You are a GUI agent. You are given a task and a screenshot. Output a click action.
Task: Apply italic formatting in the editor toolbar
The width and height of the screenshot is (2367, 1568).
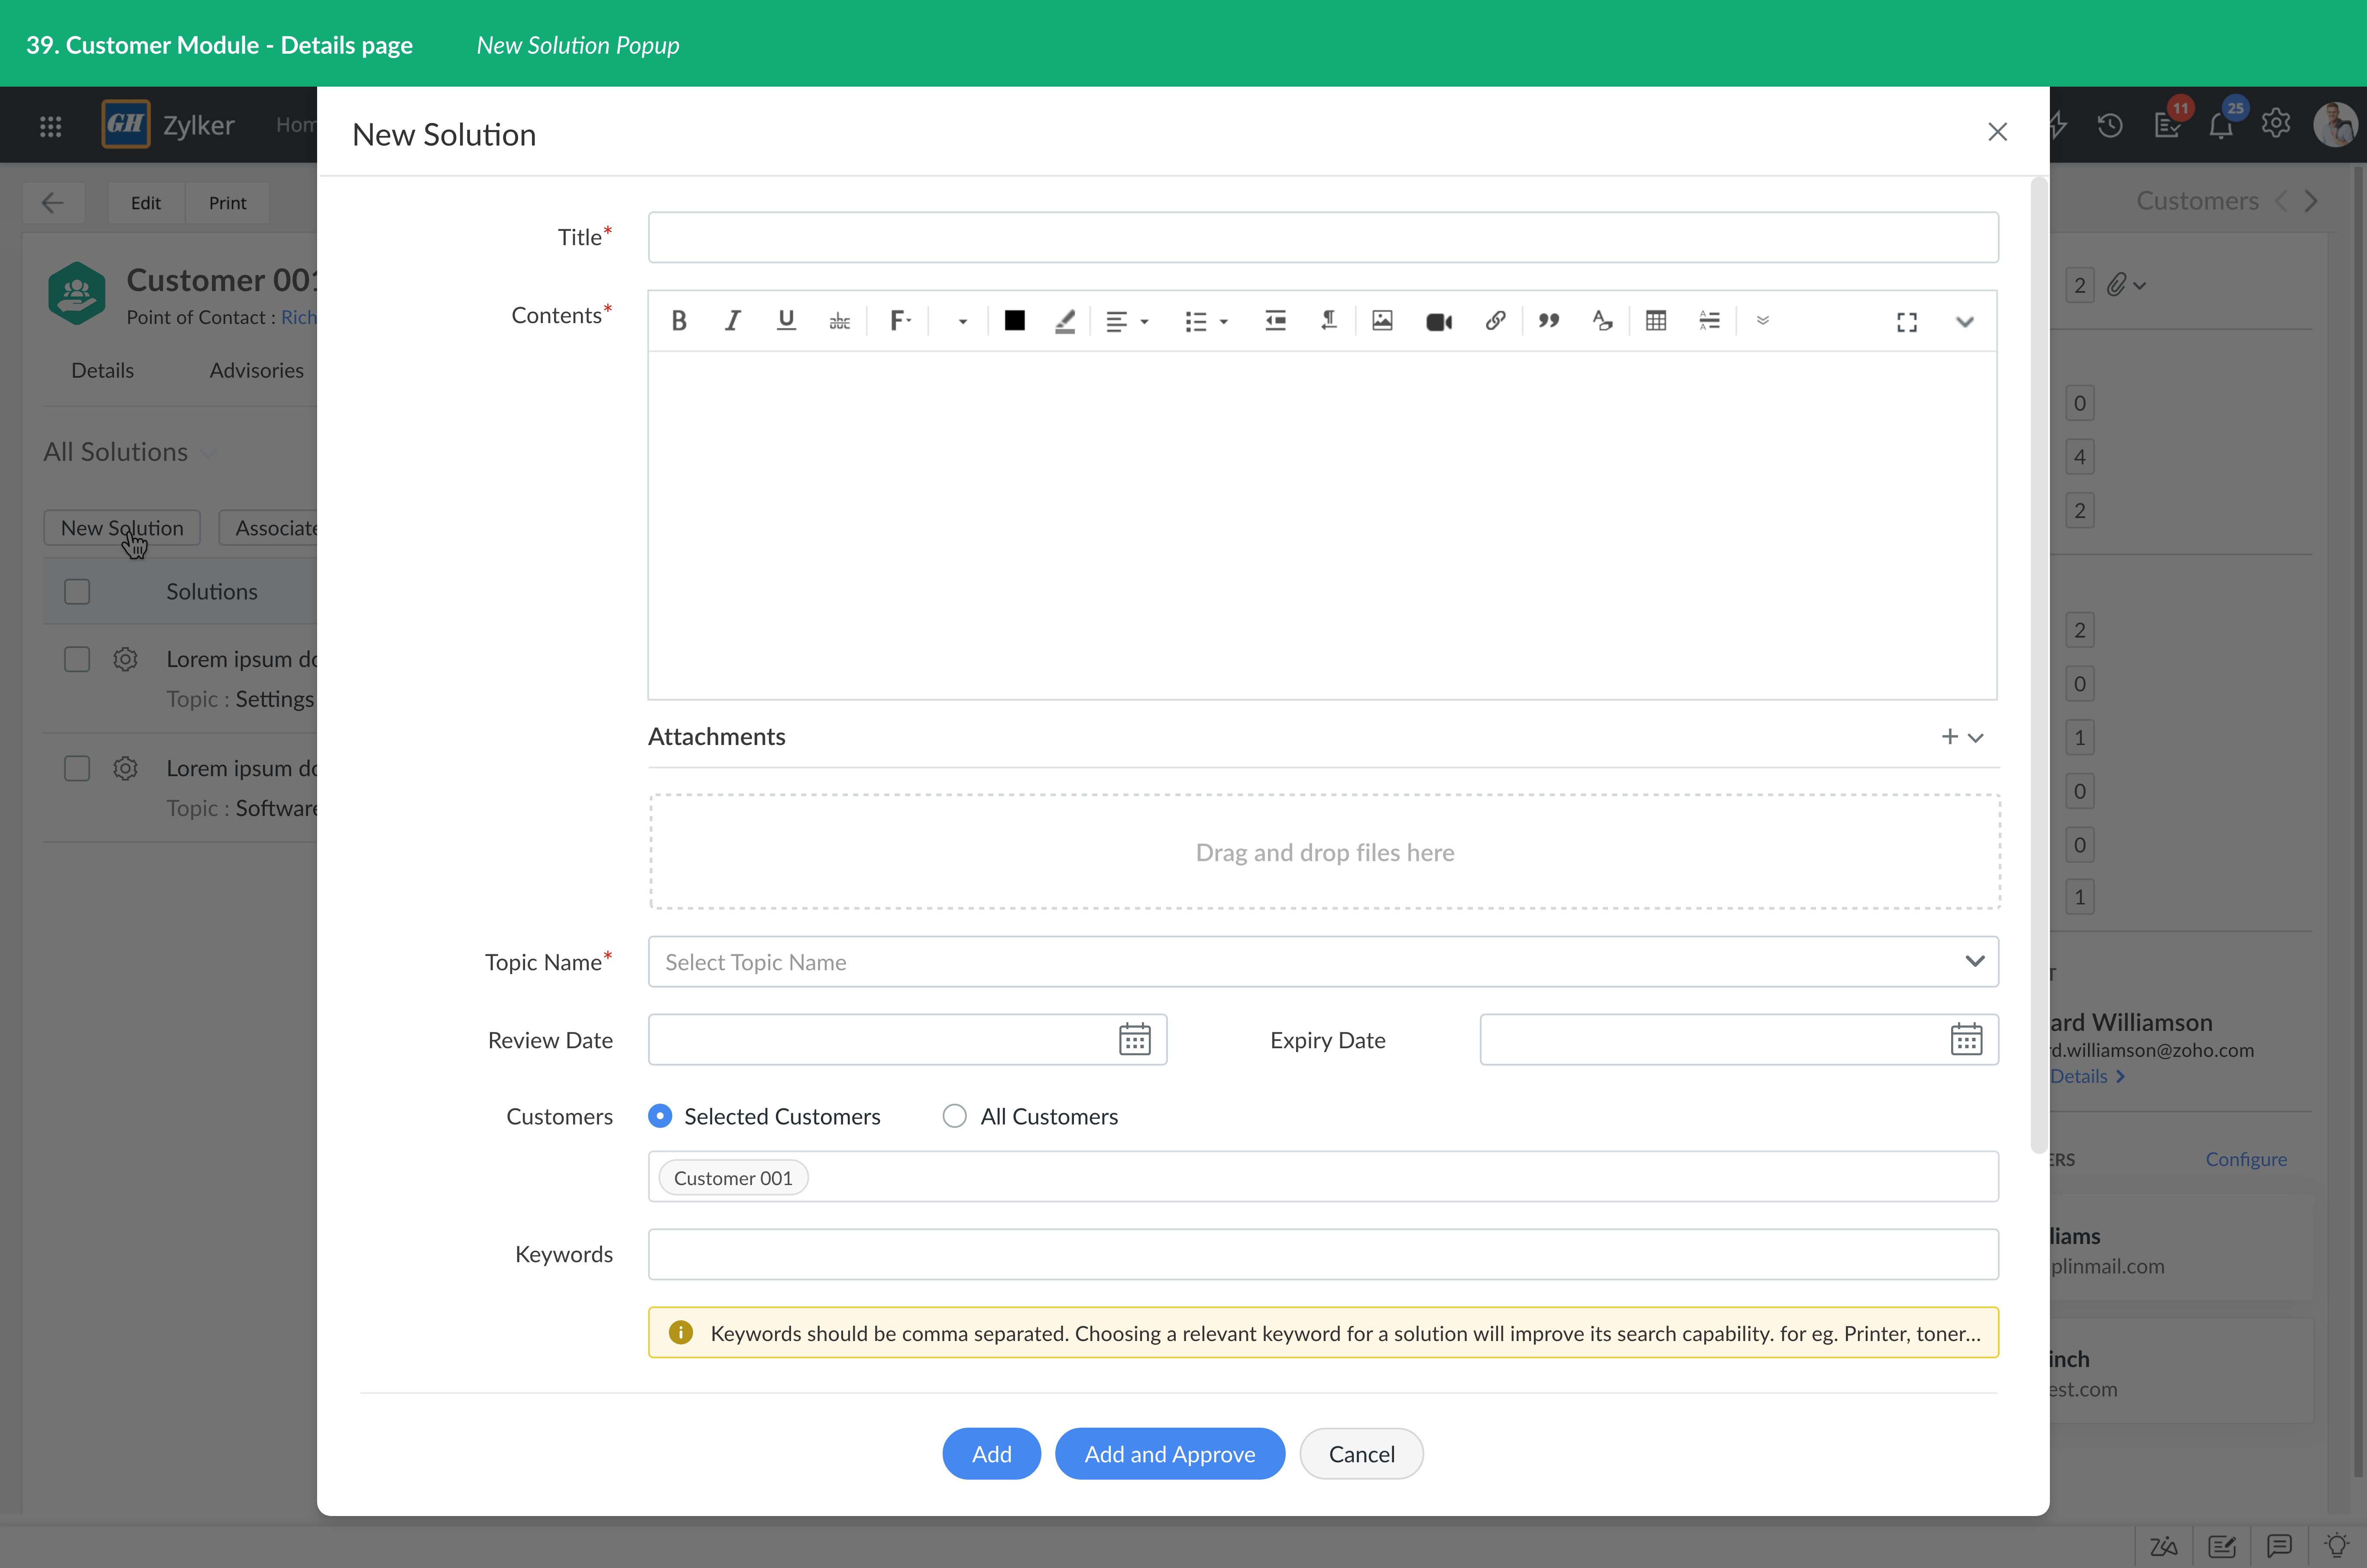(732, 321)
